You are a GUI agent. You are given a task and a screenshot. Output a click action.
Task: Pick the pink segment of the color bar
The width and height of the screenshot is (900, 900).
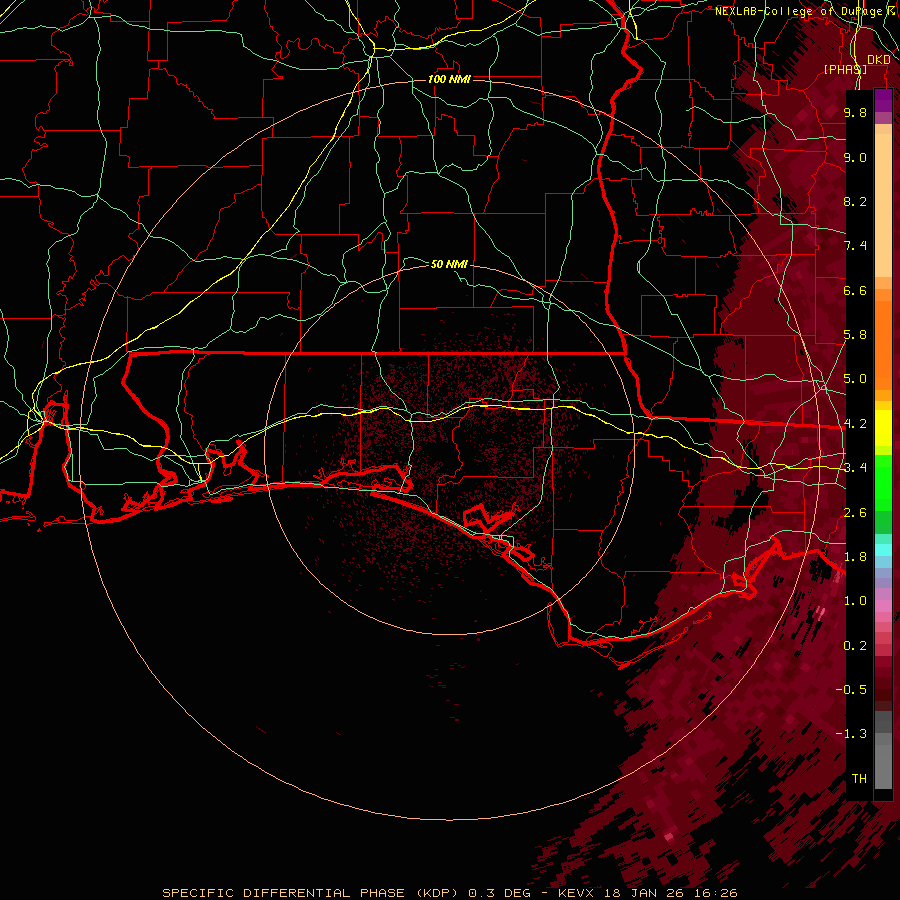(883, 606)
